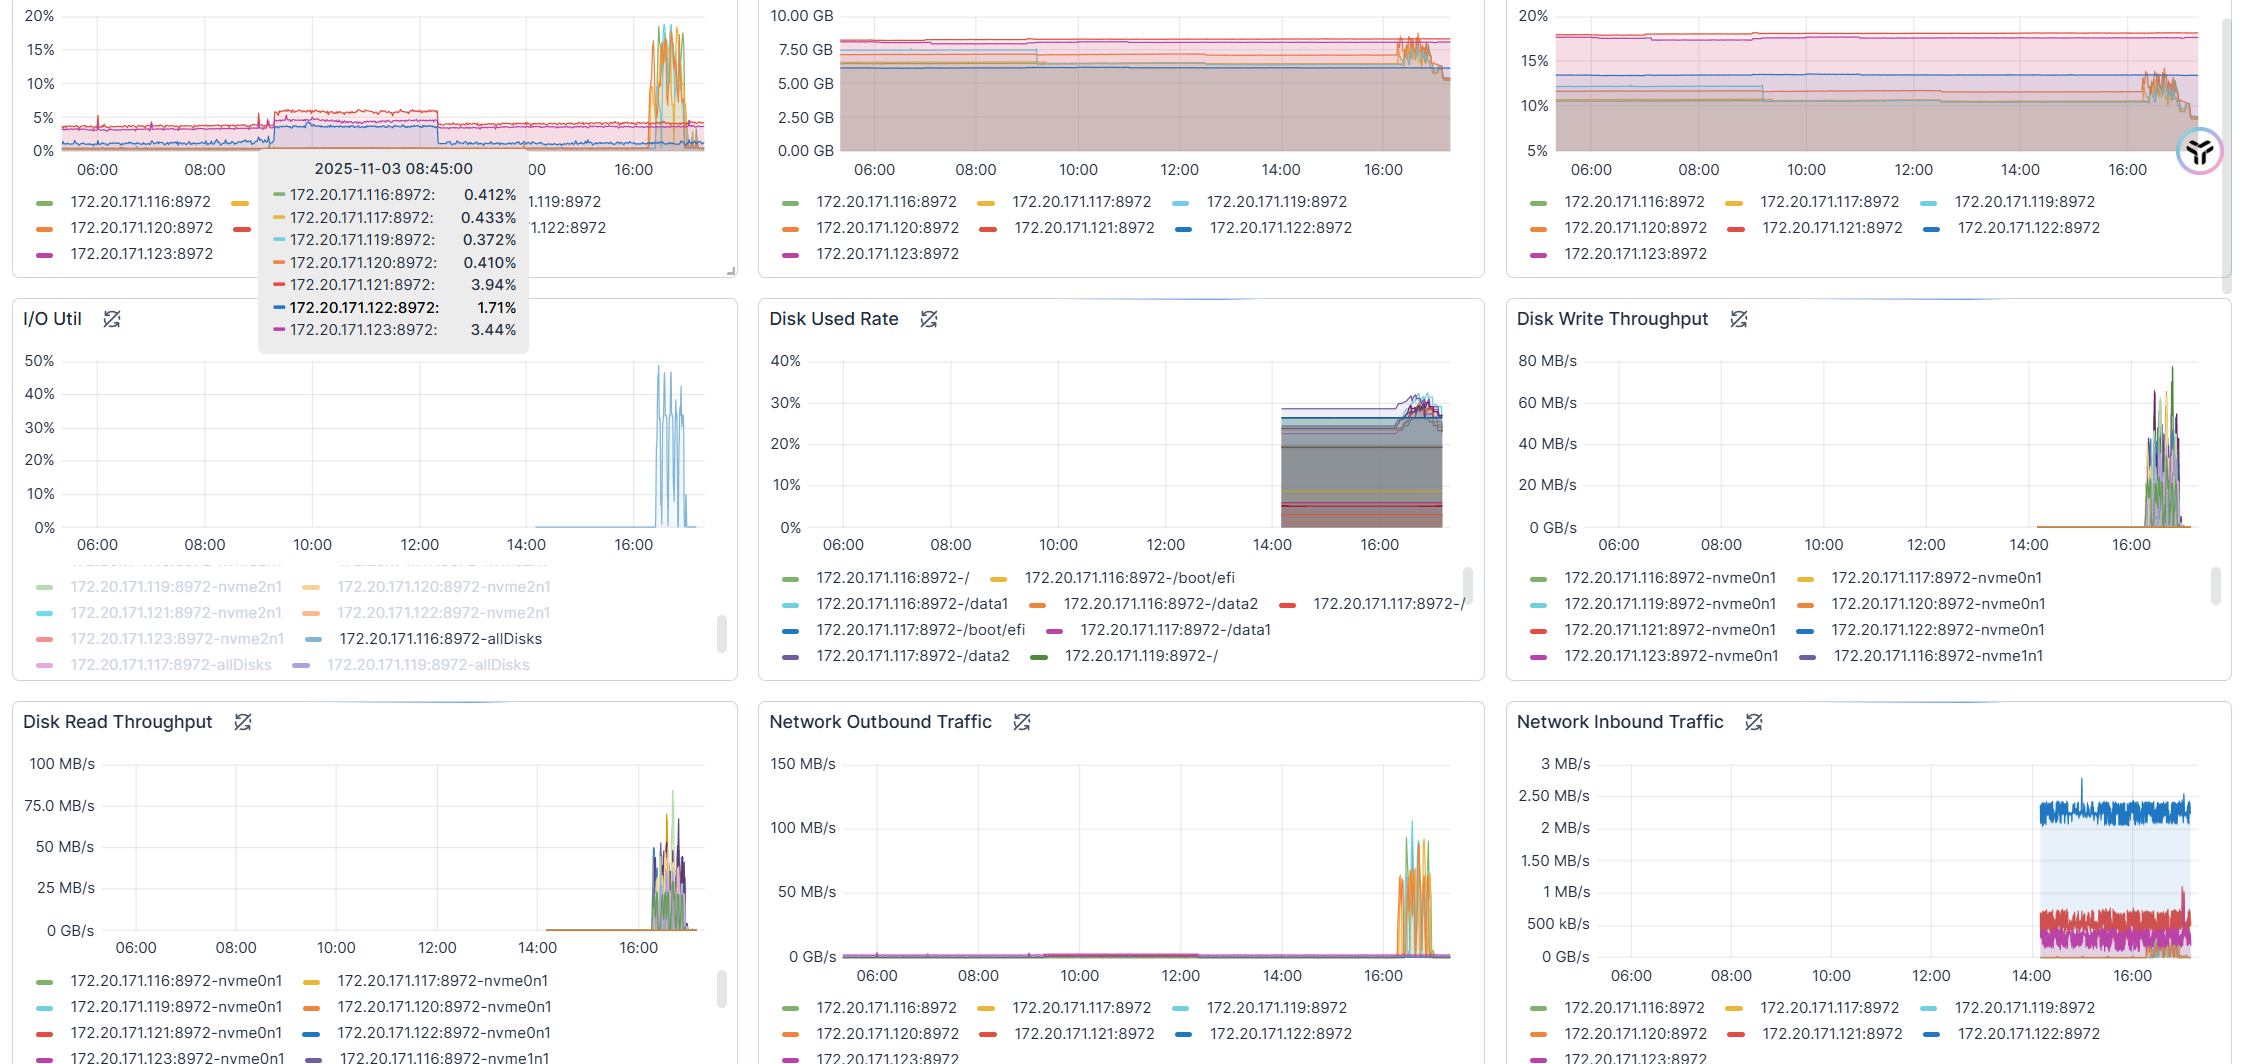
Task: Open the Disk Used Rate panel title menu
Action: coord(833,319)
